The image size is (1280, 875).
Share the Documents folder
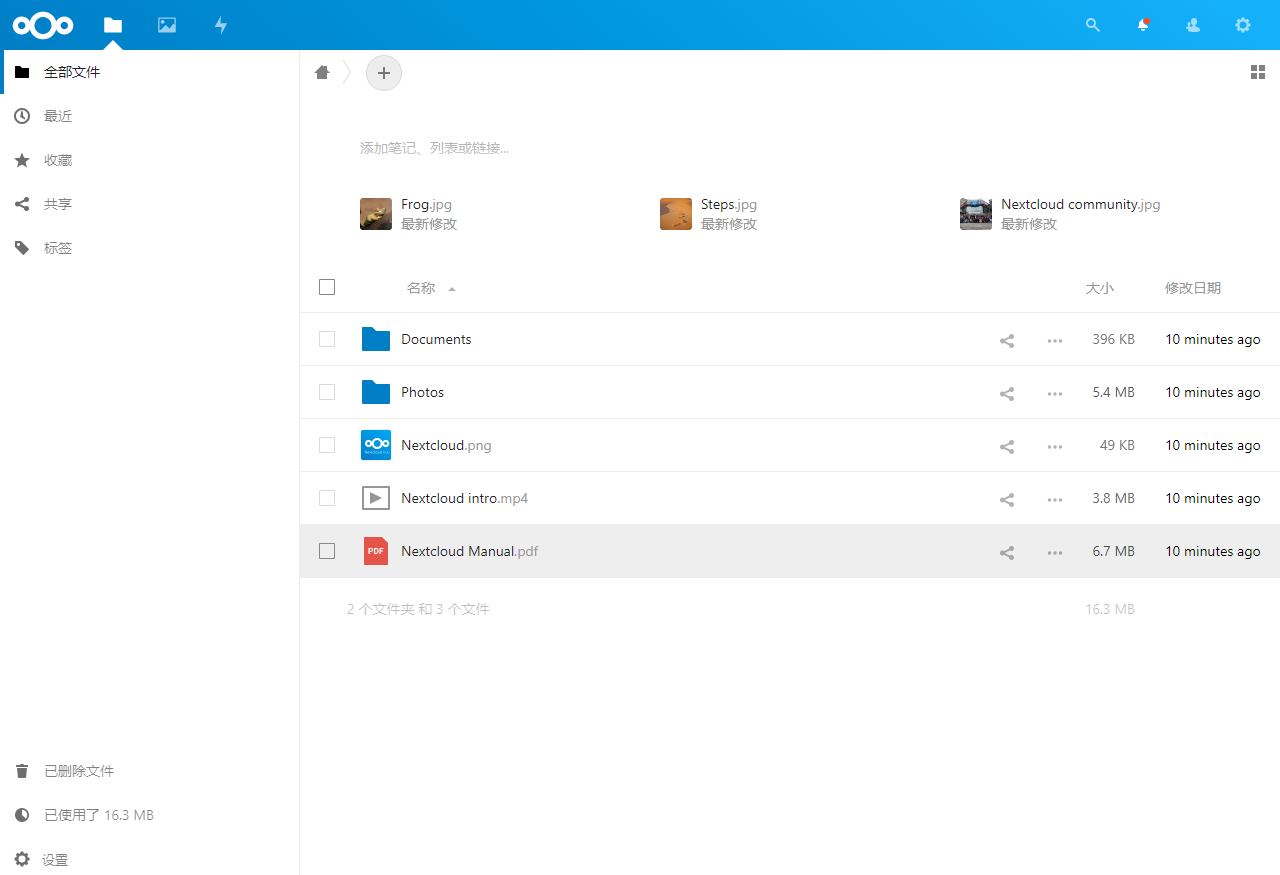pyautogui.click(x=1007, y=340)
